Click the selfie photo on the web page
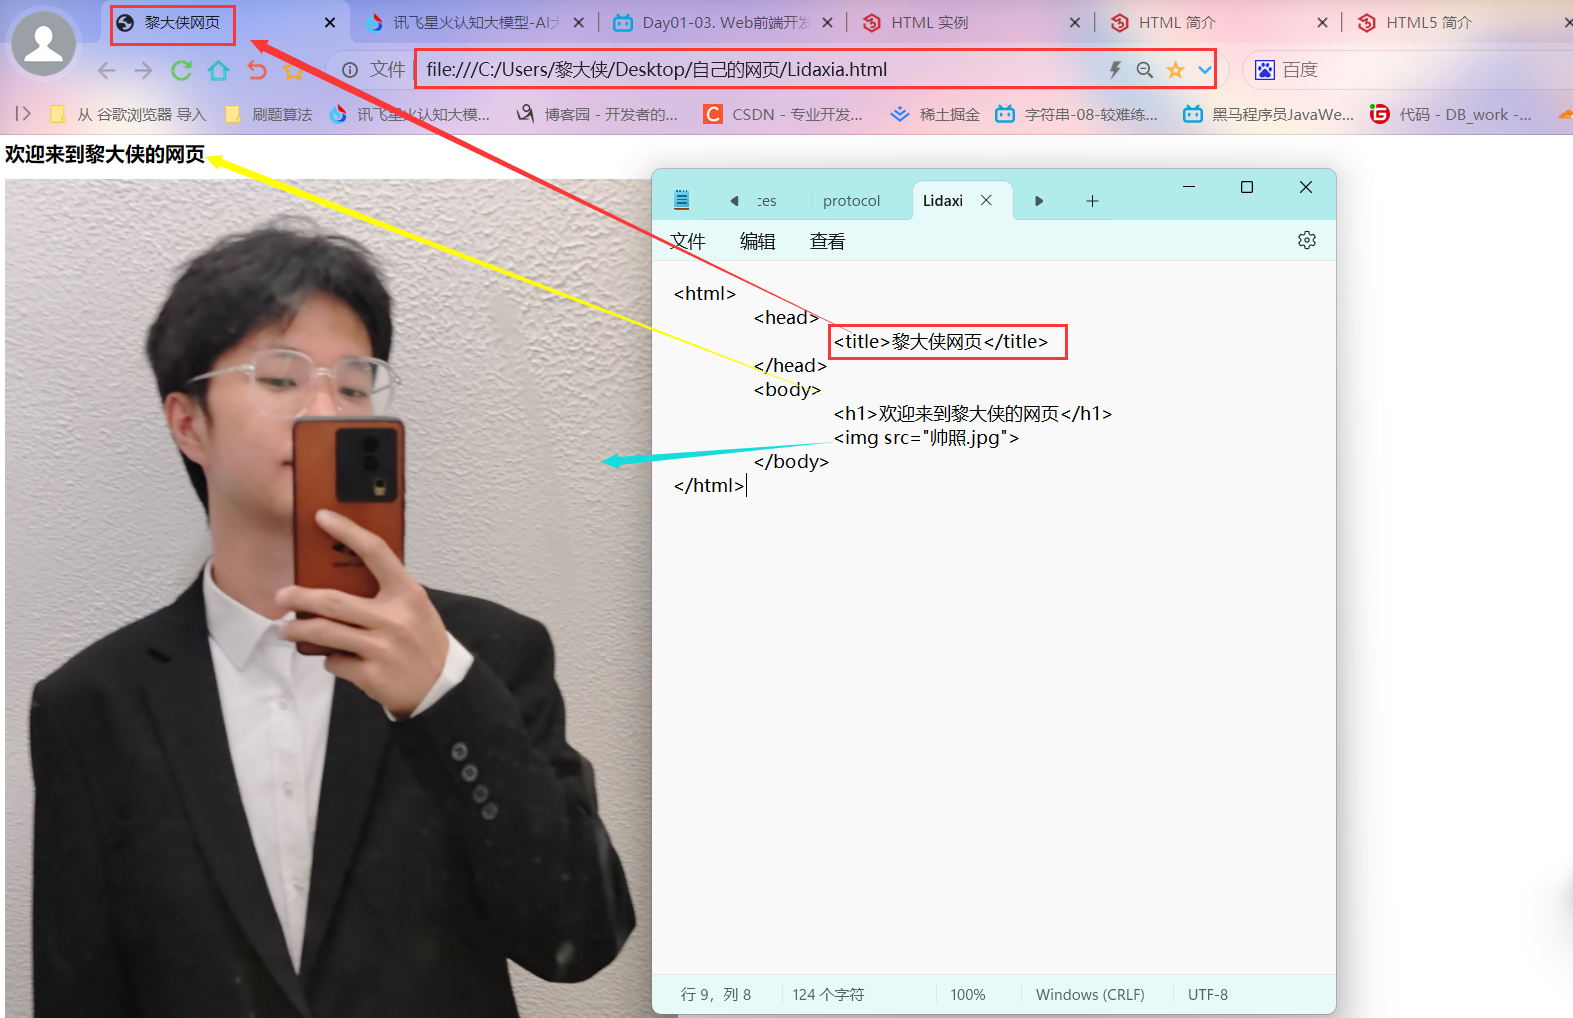The height and width of the screenshot is (1018, 1573). point(328,598)
